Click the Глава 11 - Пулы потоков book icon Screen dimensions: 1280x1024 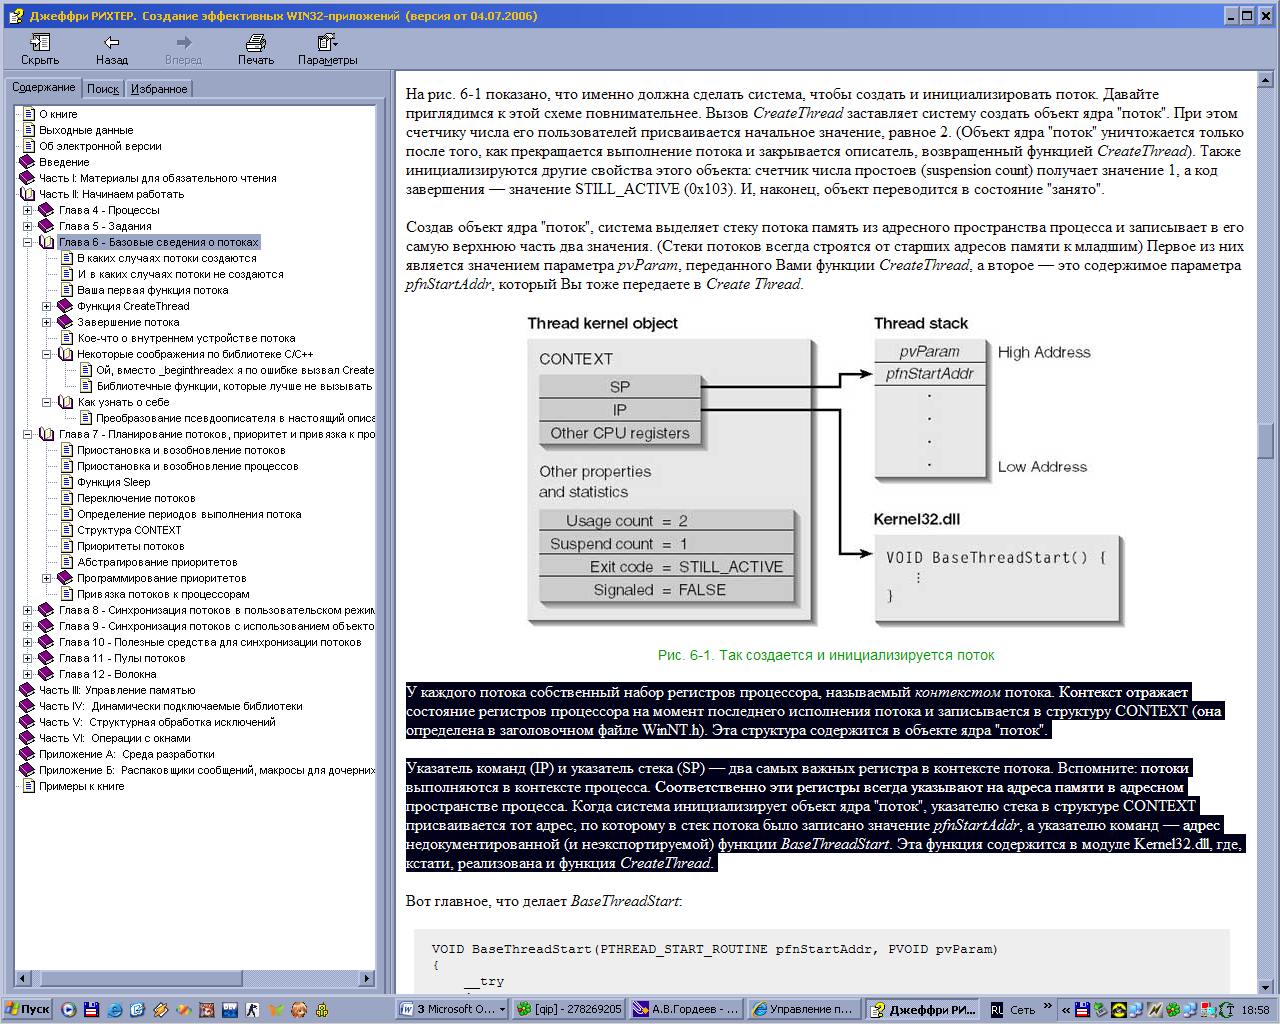(46, 658)
